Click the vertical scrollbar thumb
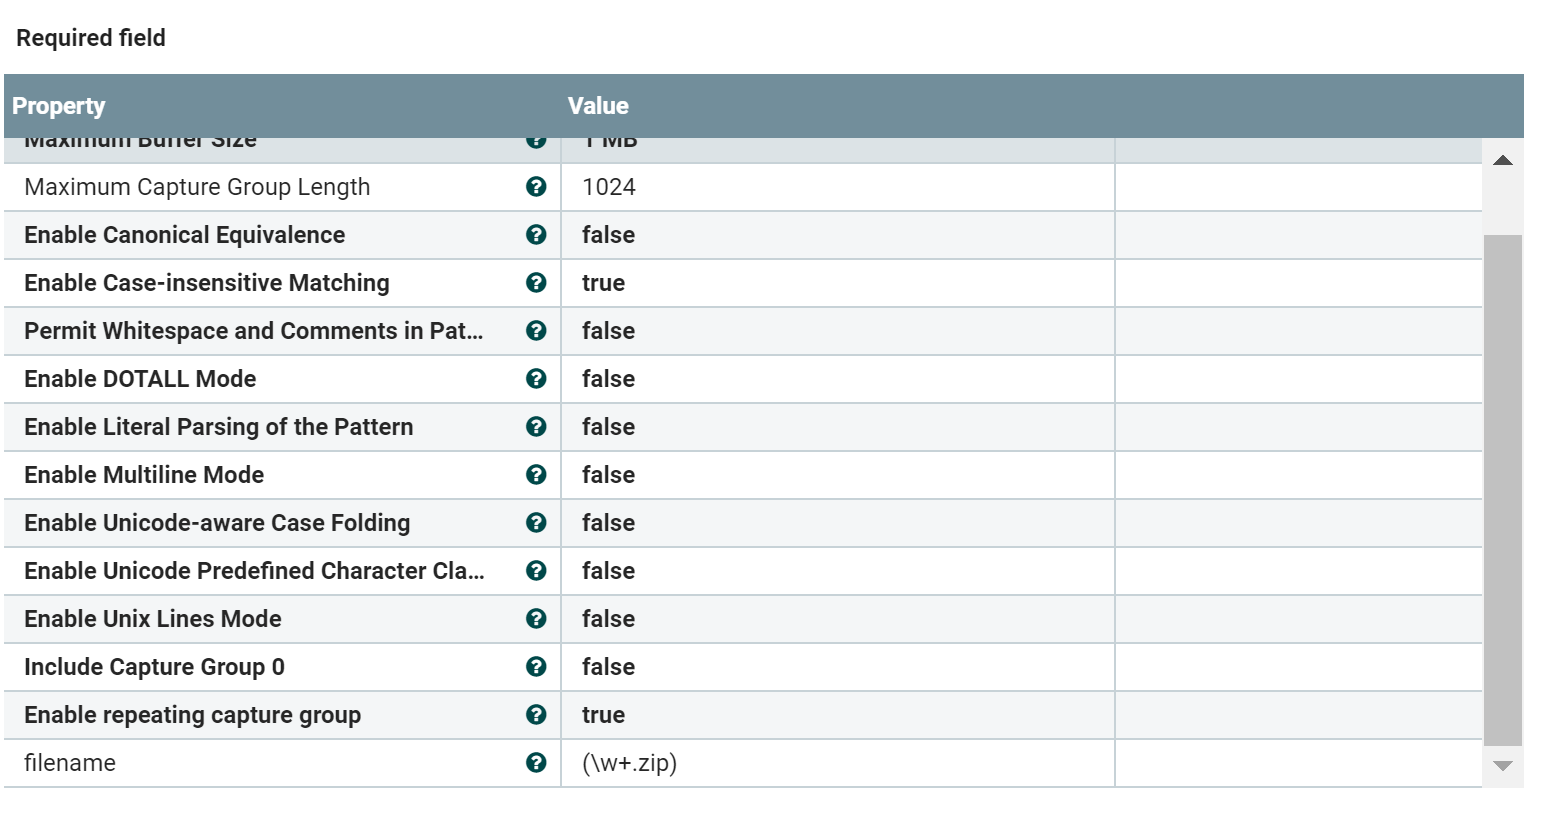 coord(1502,490)
